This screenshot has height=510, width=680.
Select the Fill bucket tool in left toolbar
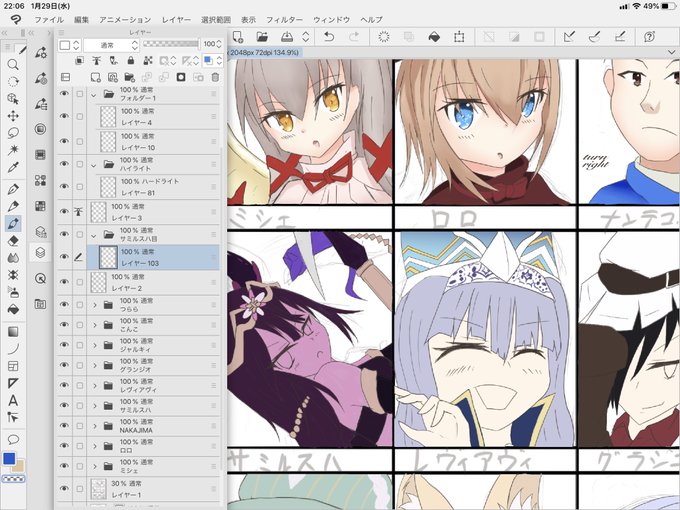(x=13, y=309)
